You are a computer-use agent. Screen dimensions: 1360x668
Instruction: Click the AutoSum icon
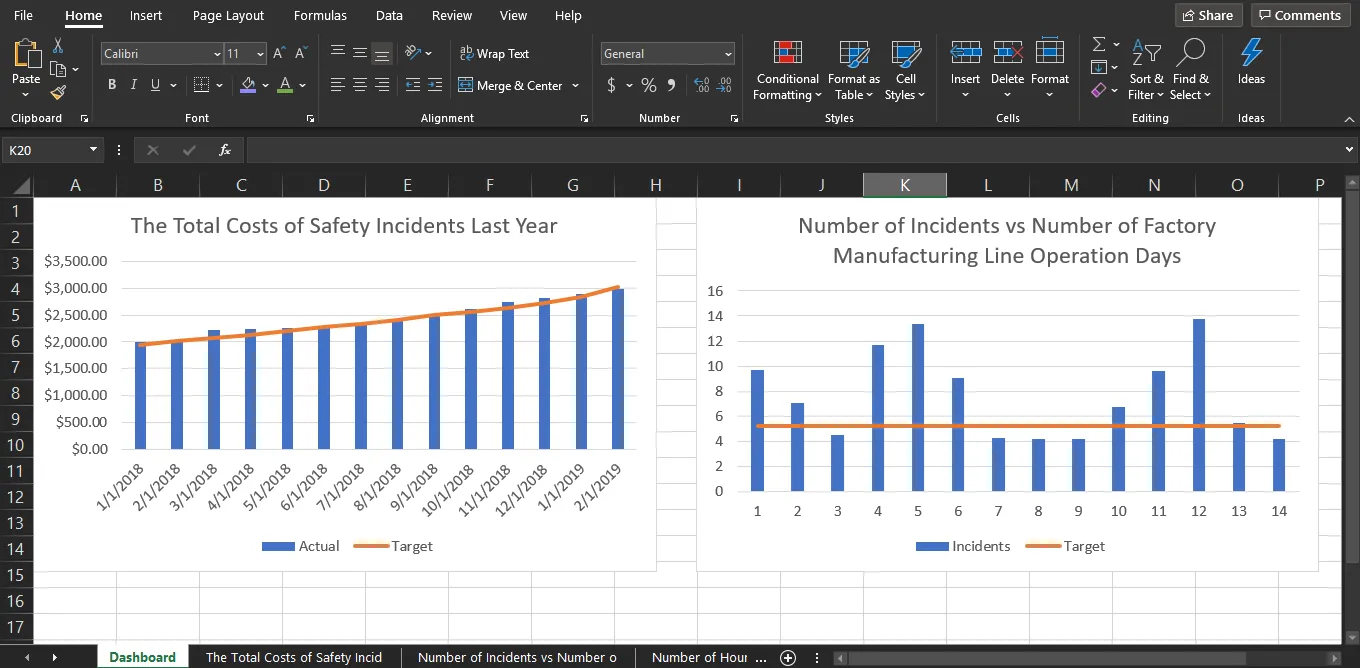click(x=1098, y=46)
